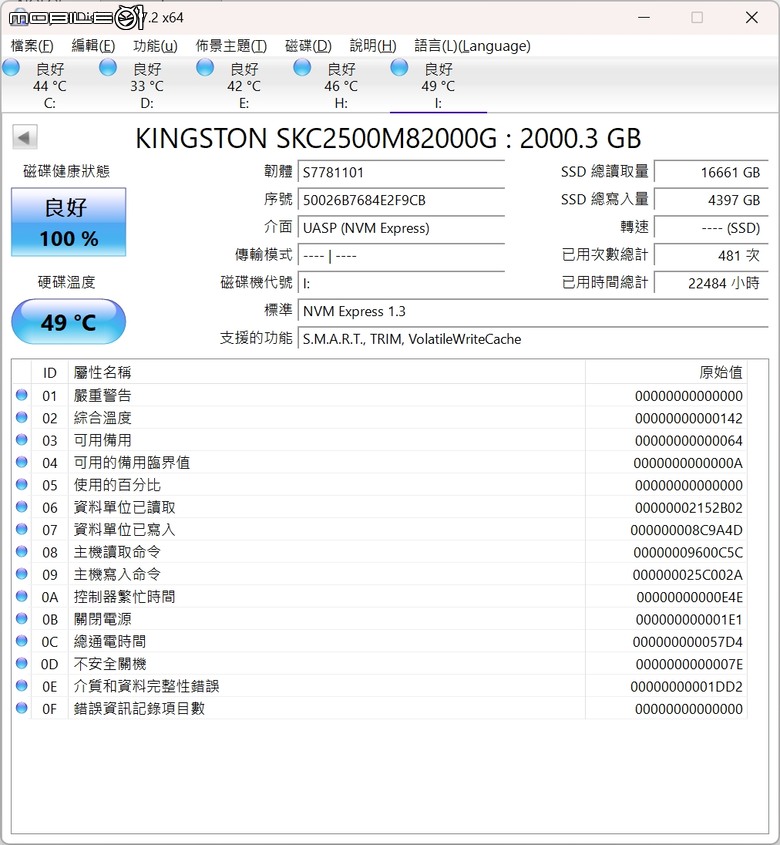
Task: Select the 綜合溫度 attribute name
Action: [102, 418]
